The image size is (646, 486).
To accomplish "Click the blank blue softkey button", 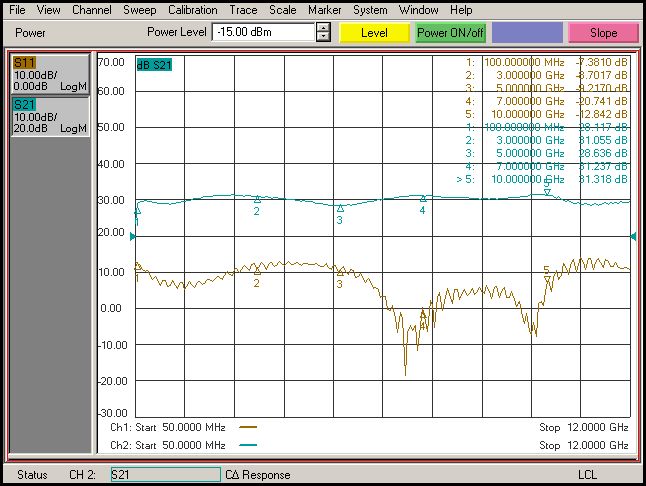I will coord(527,33).
